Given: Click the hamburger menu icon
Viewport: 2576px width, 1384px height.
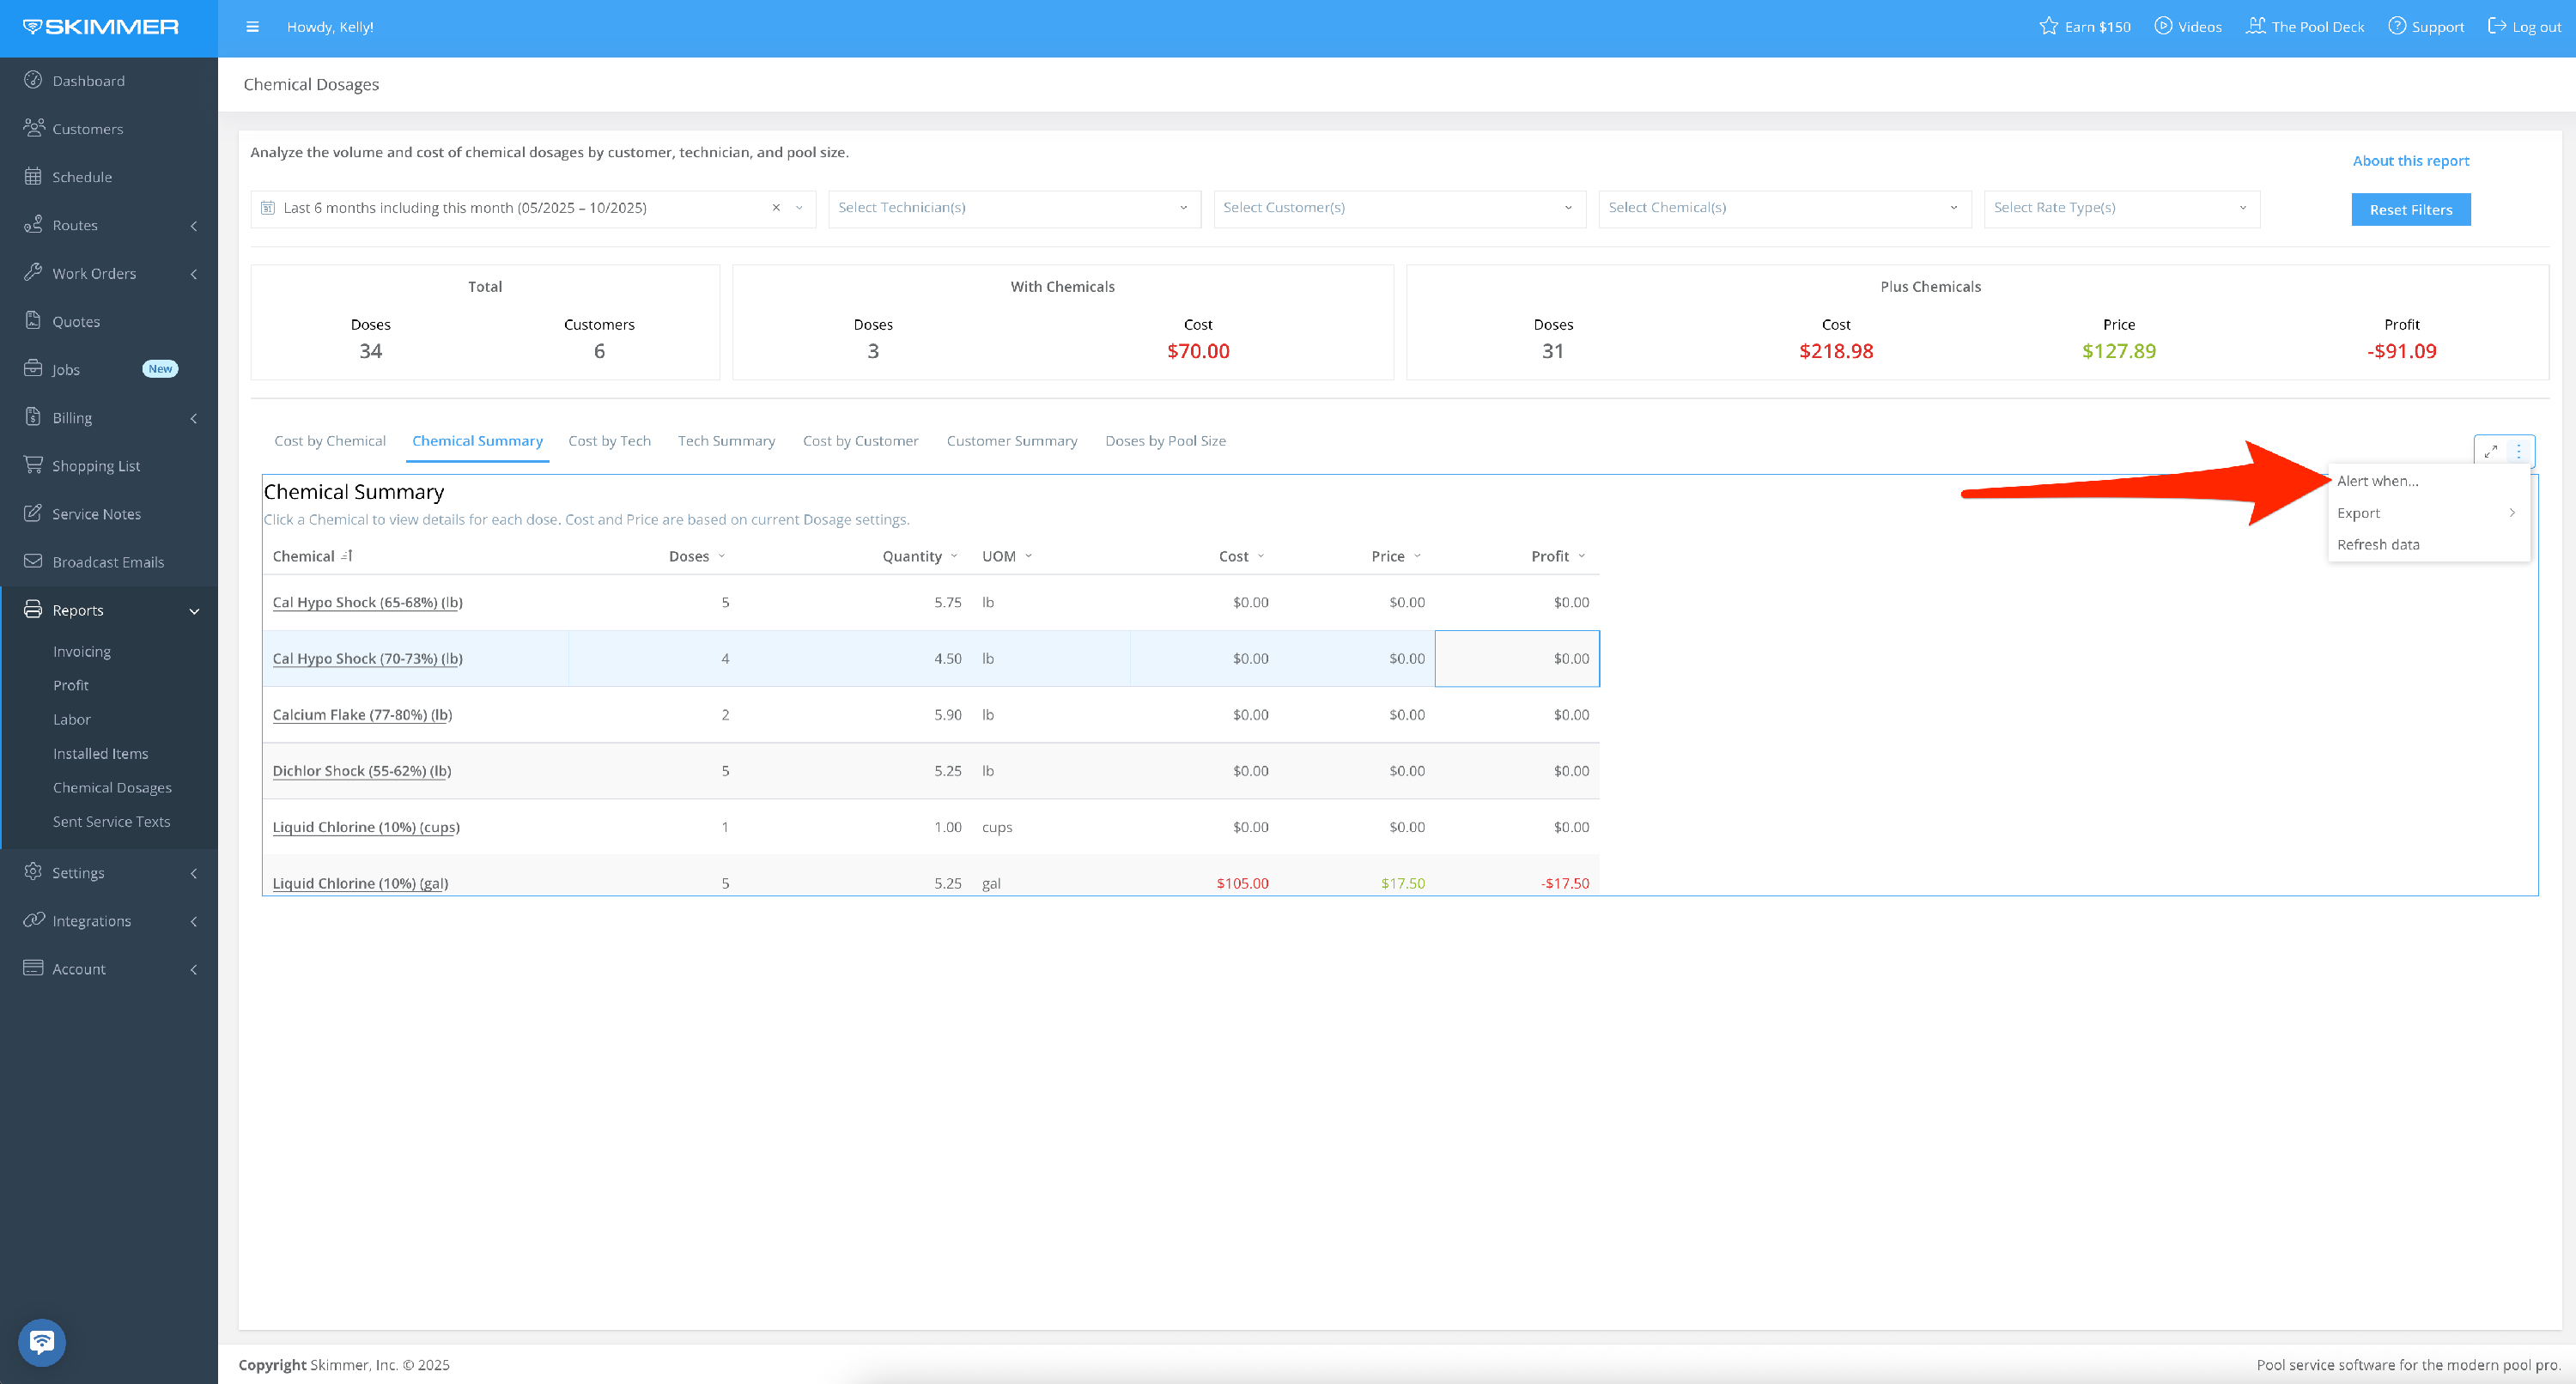Looking at the screenshot, I should [x=252, y=27].
